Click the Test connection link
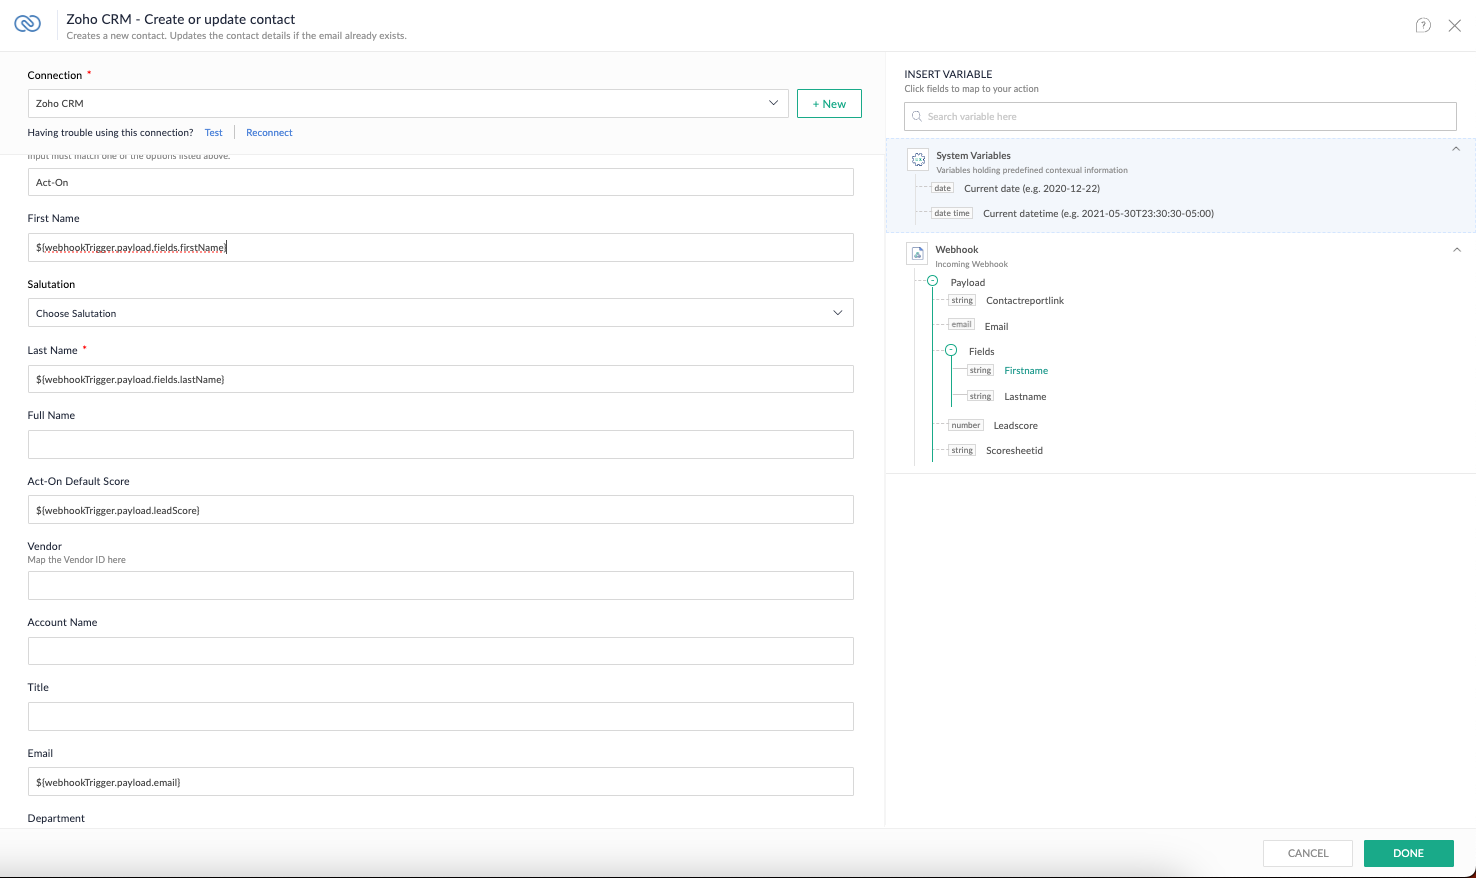The width and height of the screenshot is (1476, 878). (x=214, y=132)
